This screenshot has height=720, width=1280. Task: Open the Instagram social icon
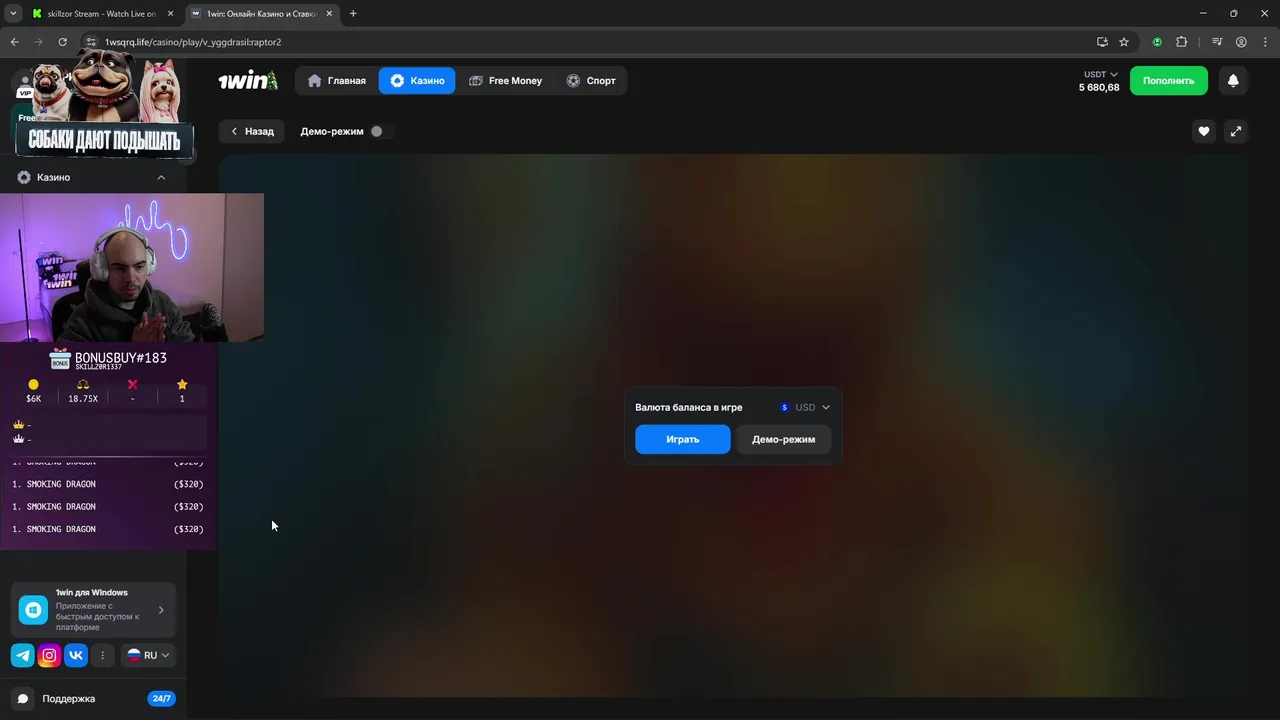49,655
